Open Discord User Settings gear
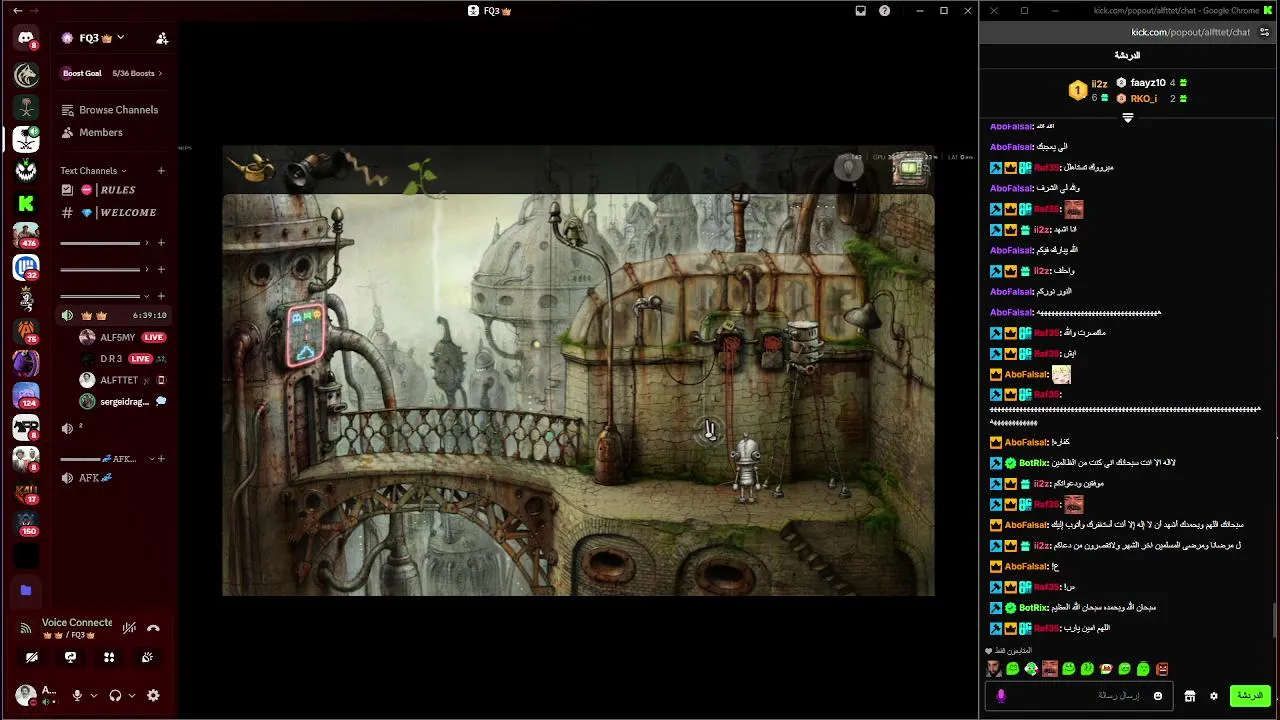The height and width of the screenshot is (720, 1280). pos(153,695)
